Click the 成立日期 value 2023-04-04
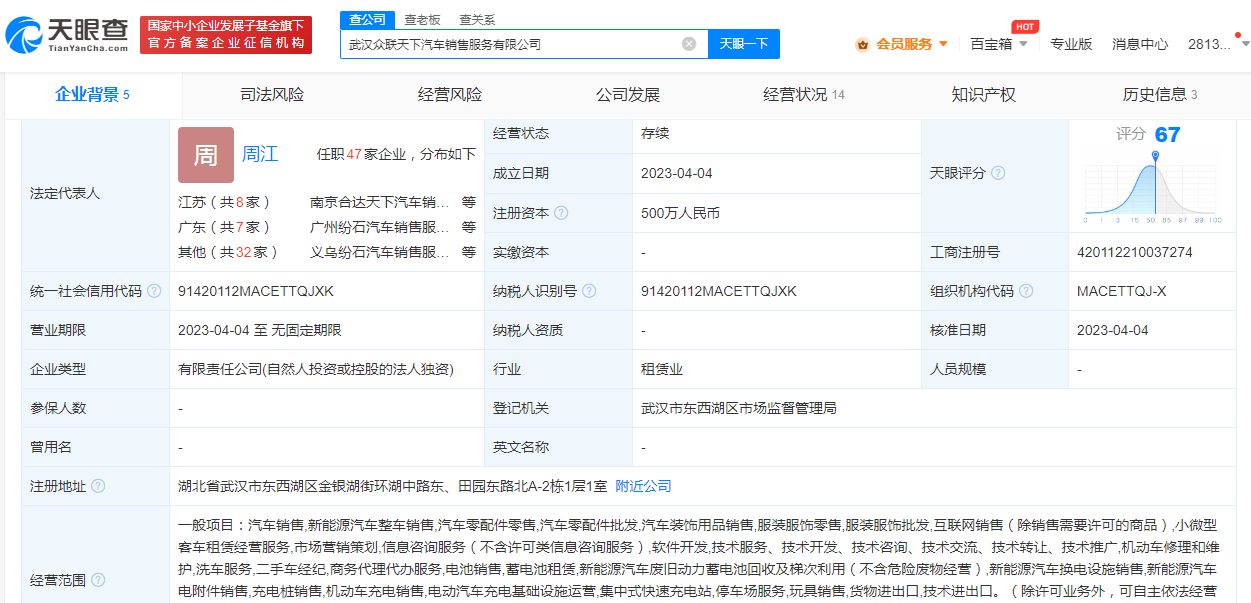Viewport: 1251px width, 603px height. pyautogui.click(x=677, y=173)
